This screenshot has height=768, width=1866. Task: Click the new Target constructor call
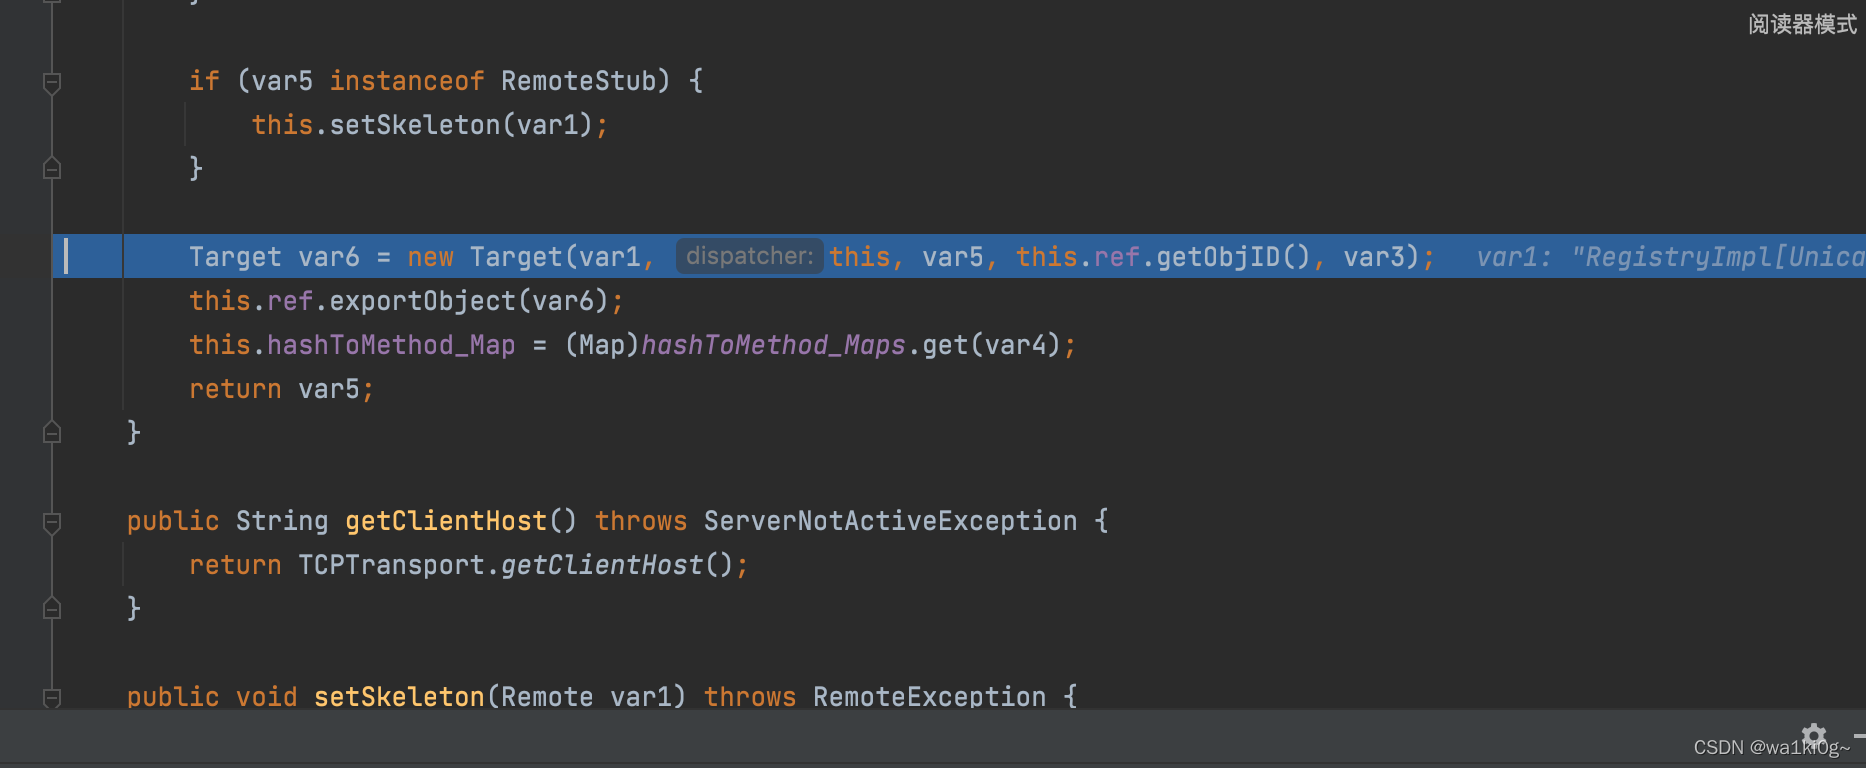[x=523, y=257]
